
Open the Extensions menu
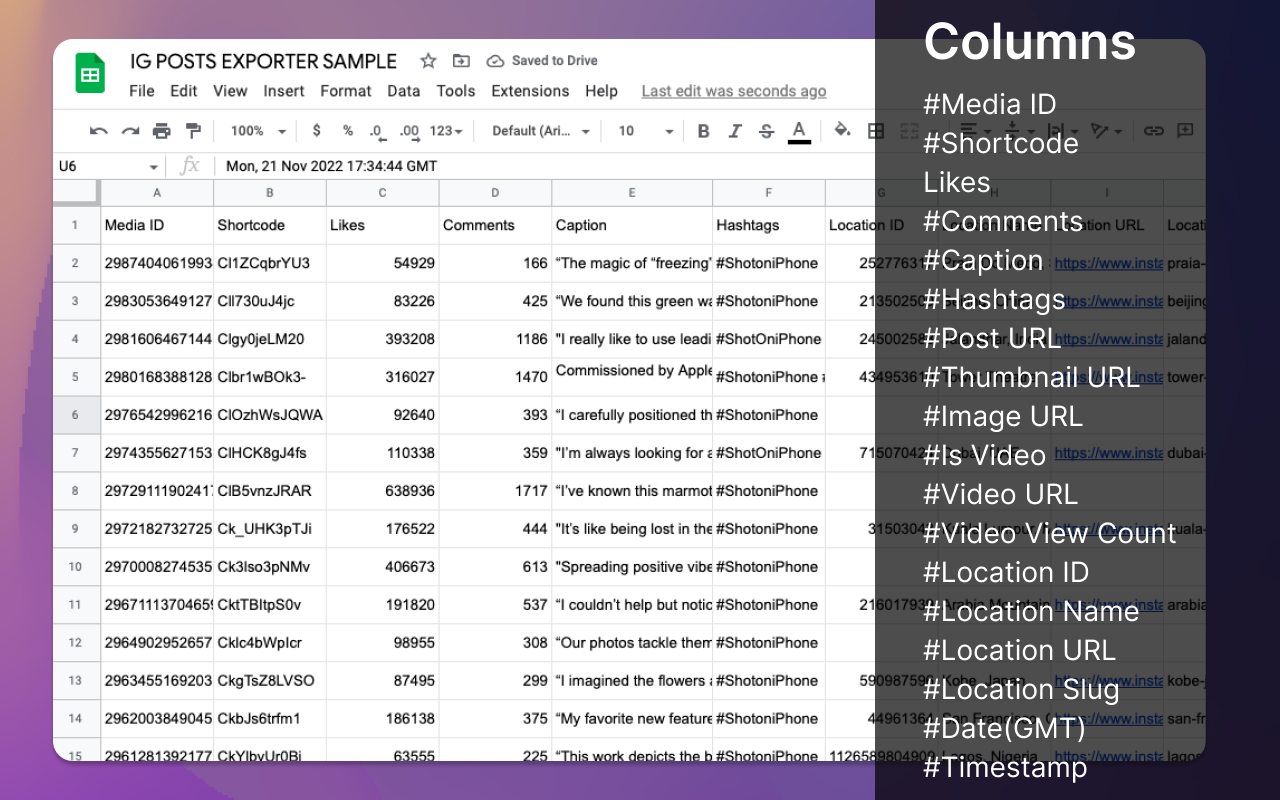pos(530,91)
